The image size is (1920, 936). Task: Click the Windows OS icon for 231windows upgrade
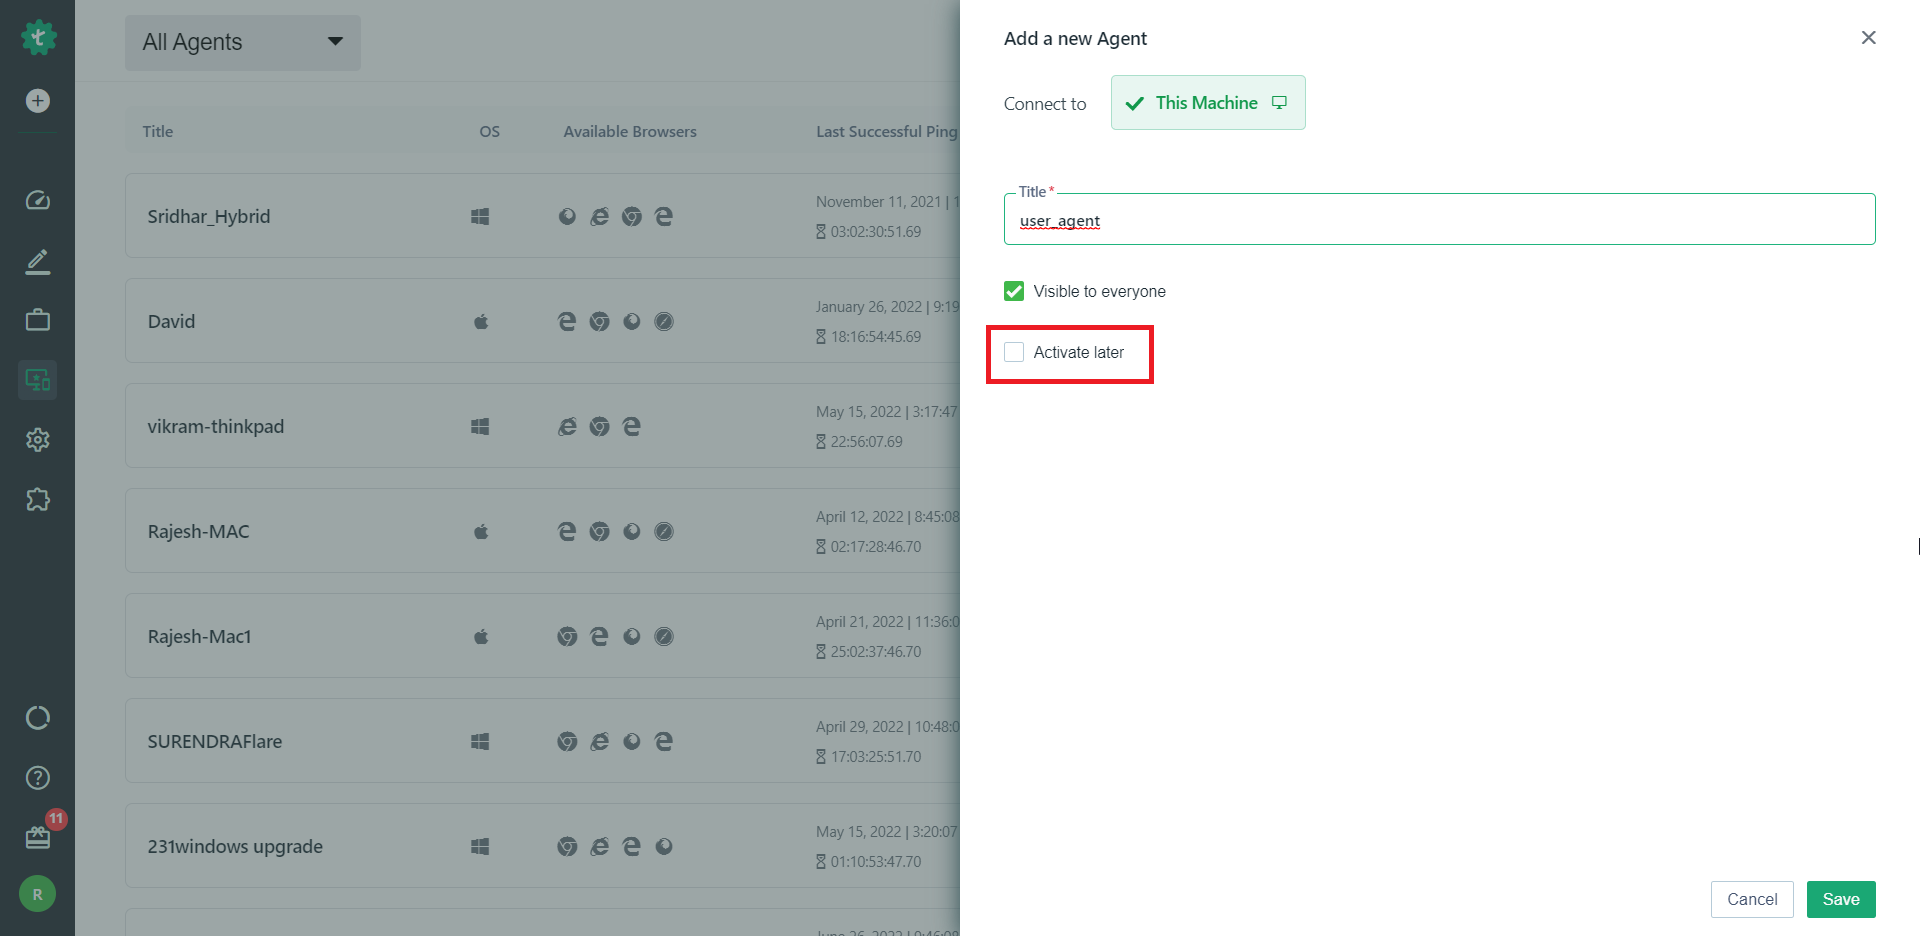coord(480,846)
